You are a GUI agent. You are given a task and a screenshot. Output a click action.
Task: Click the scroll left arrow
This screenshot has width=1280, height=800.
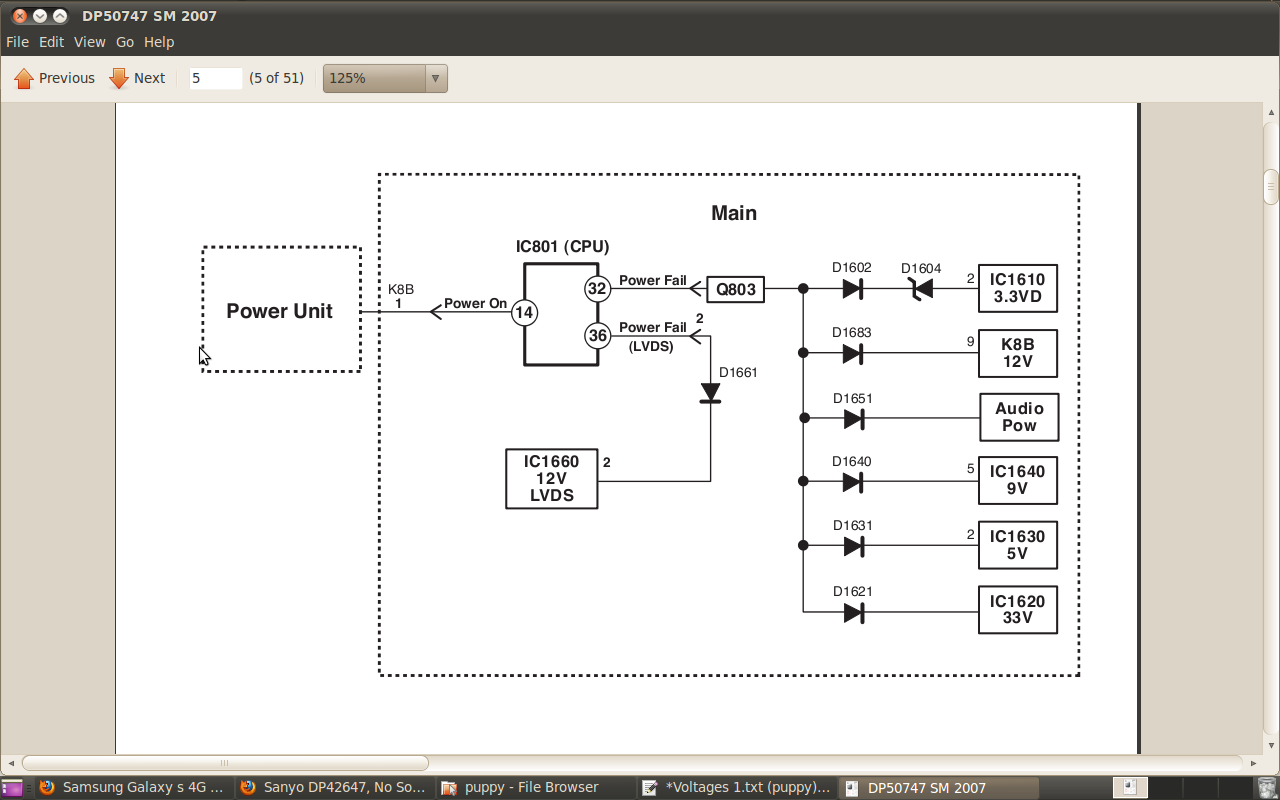pos(12,763)
